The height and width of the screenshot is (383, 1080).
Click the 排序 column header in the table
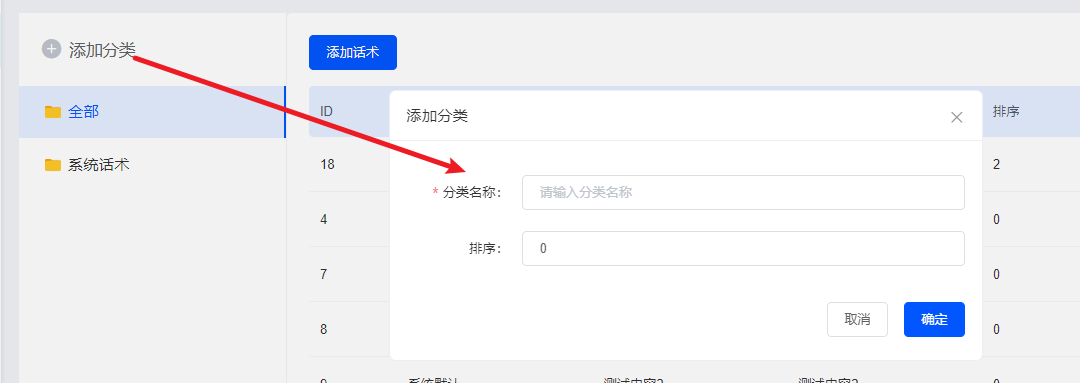pos(1006,112)
